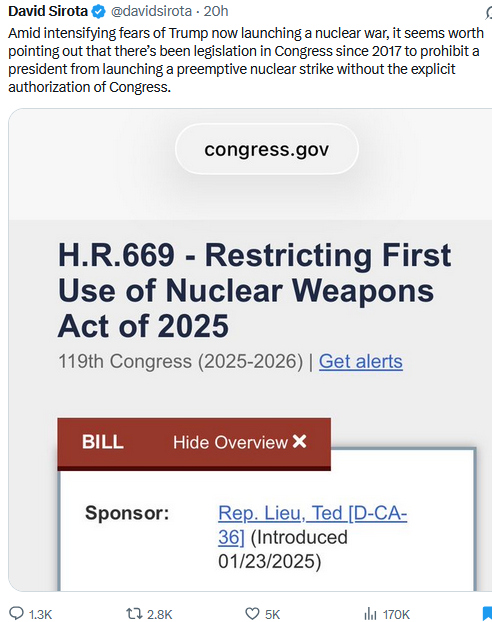Click the reply speech bubble icon

coord(17,613)
